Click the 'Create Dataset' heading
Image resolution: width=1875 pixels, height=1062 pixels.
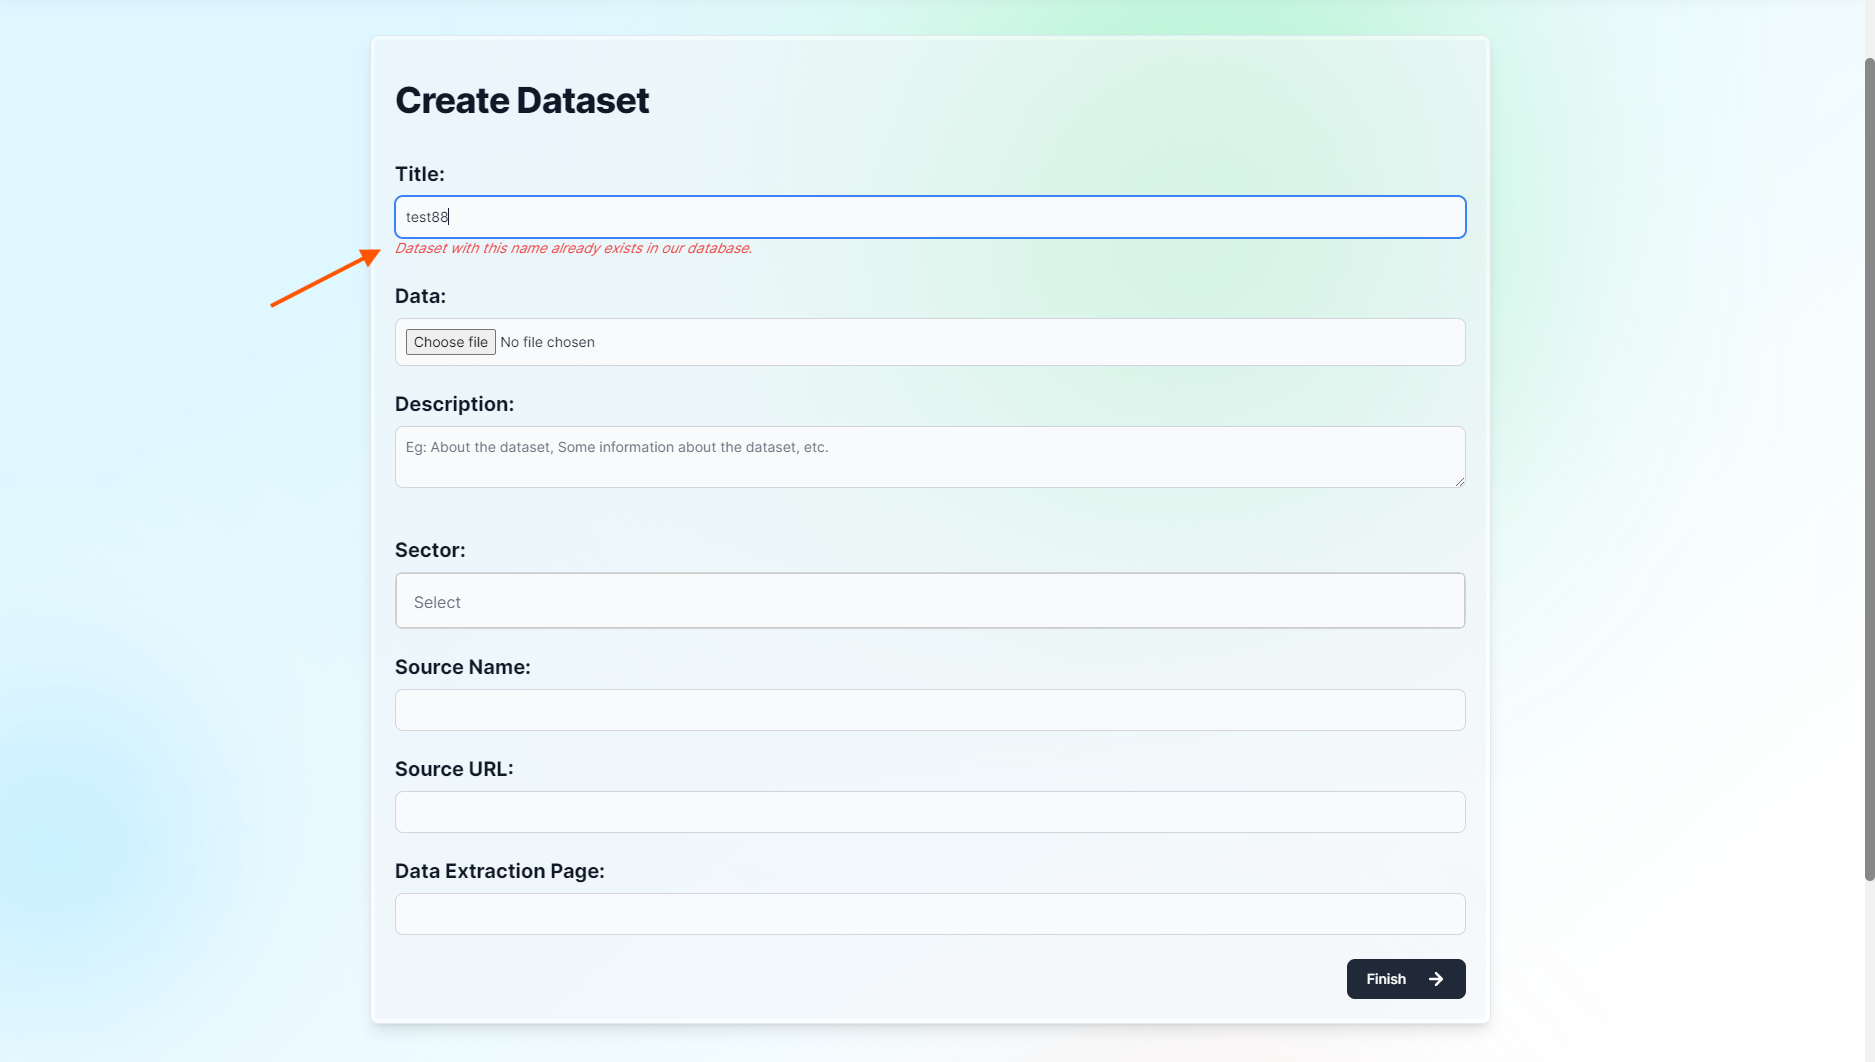522,100
